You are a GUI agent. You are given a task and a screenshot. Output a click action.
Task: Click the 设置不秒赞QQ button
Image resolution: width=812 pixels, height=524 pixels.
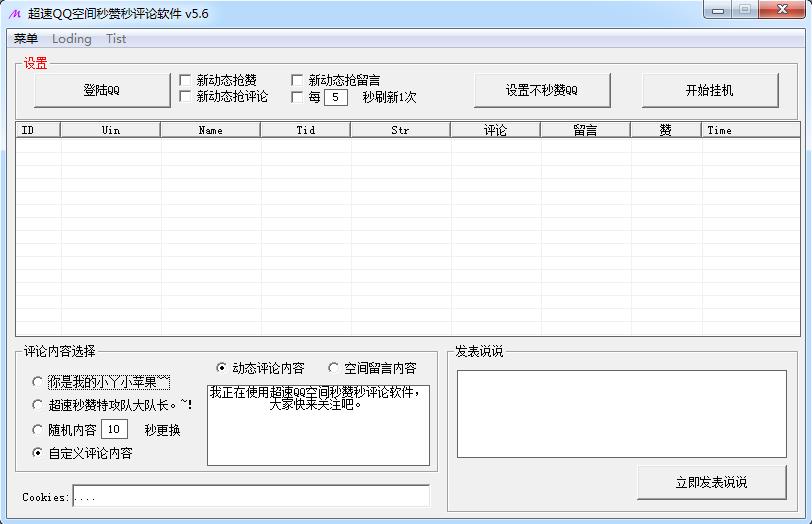(x=541, y=90)
